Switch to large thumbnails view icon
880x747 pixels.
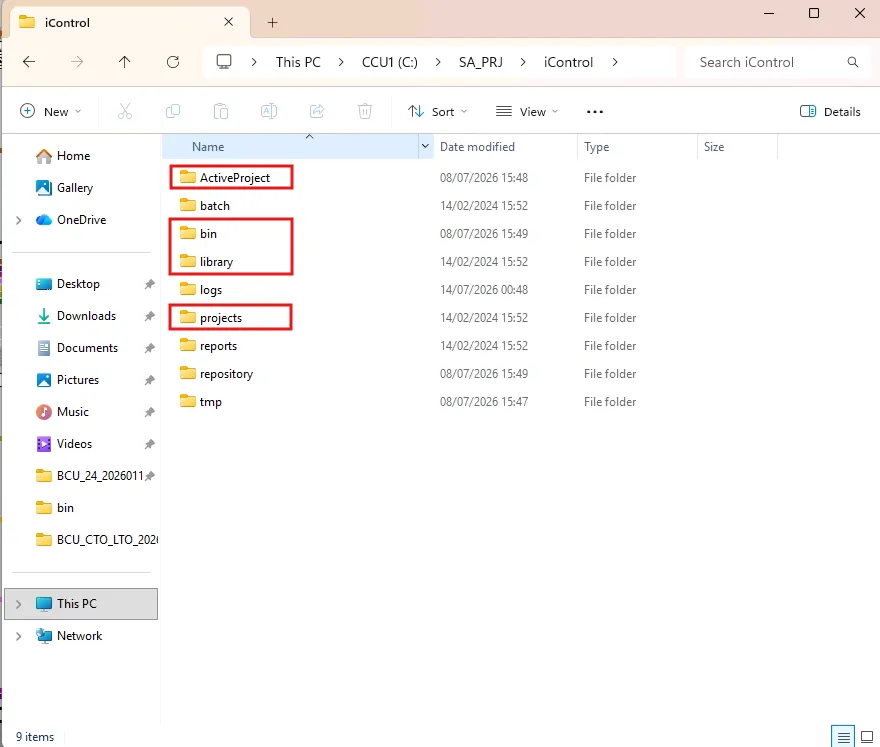[867, 736]
